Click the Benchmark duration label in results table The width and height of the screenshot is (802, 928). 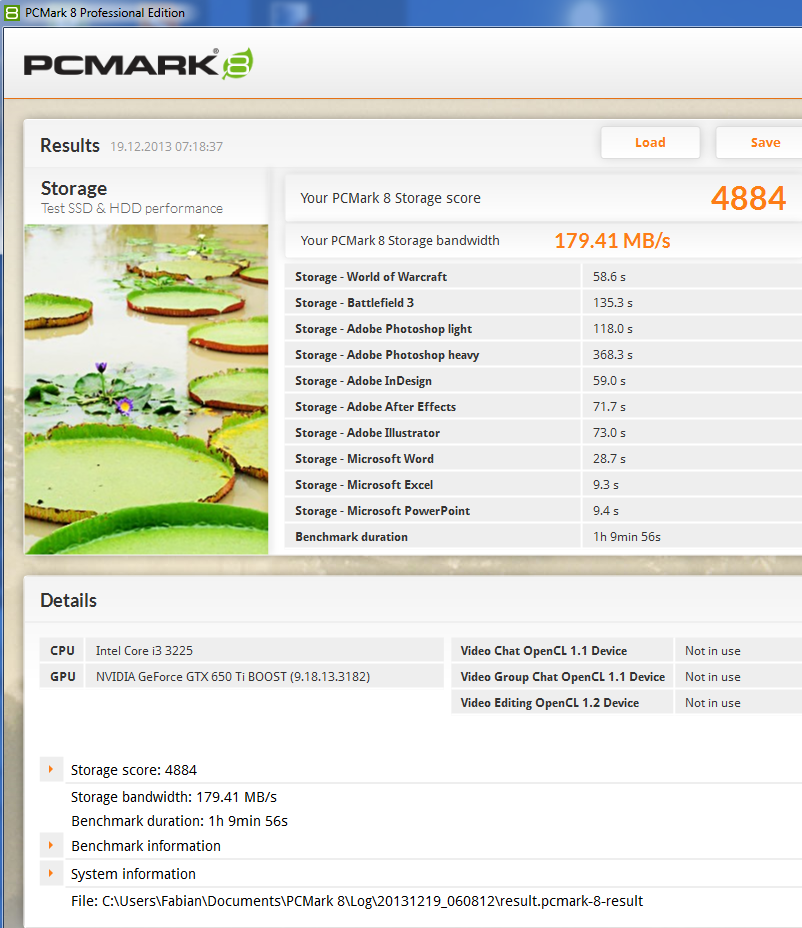click(x=352, y=537)
